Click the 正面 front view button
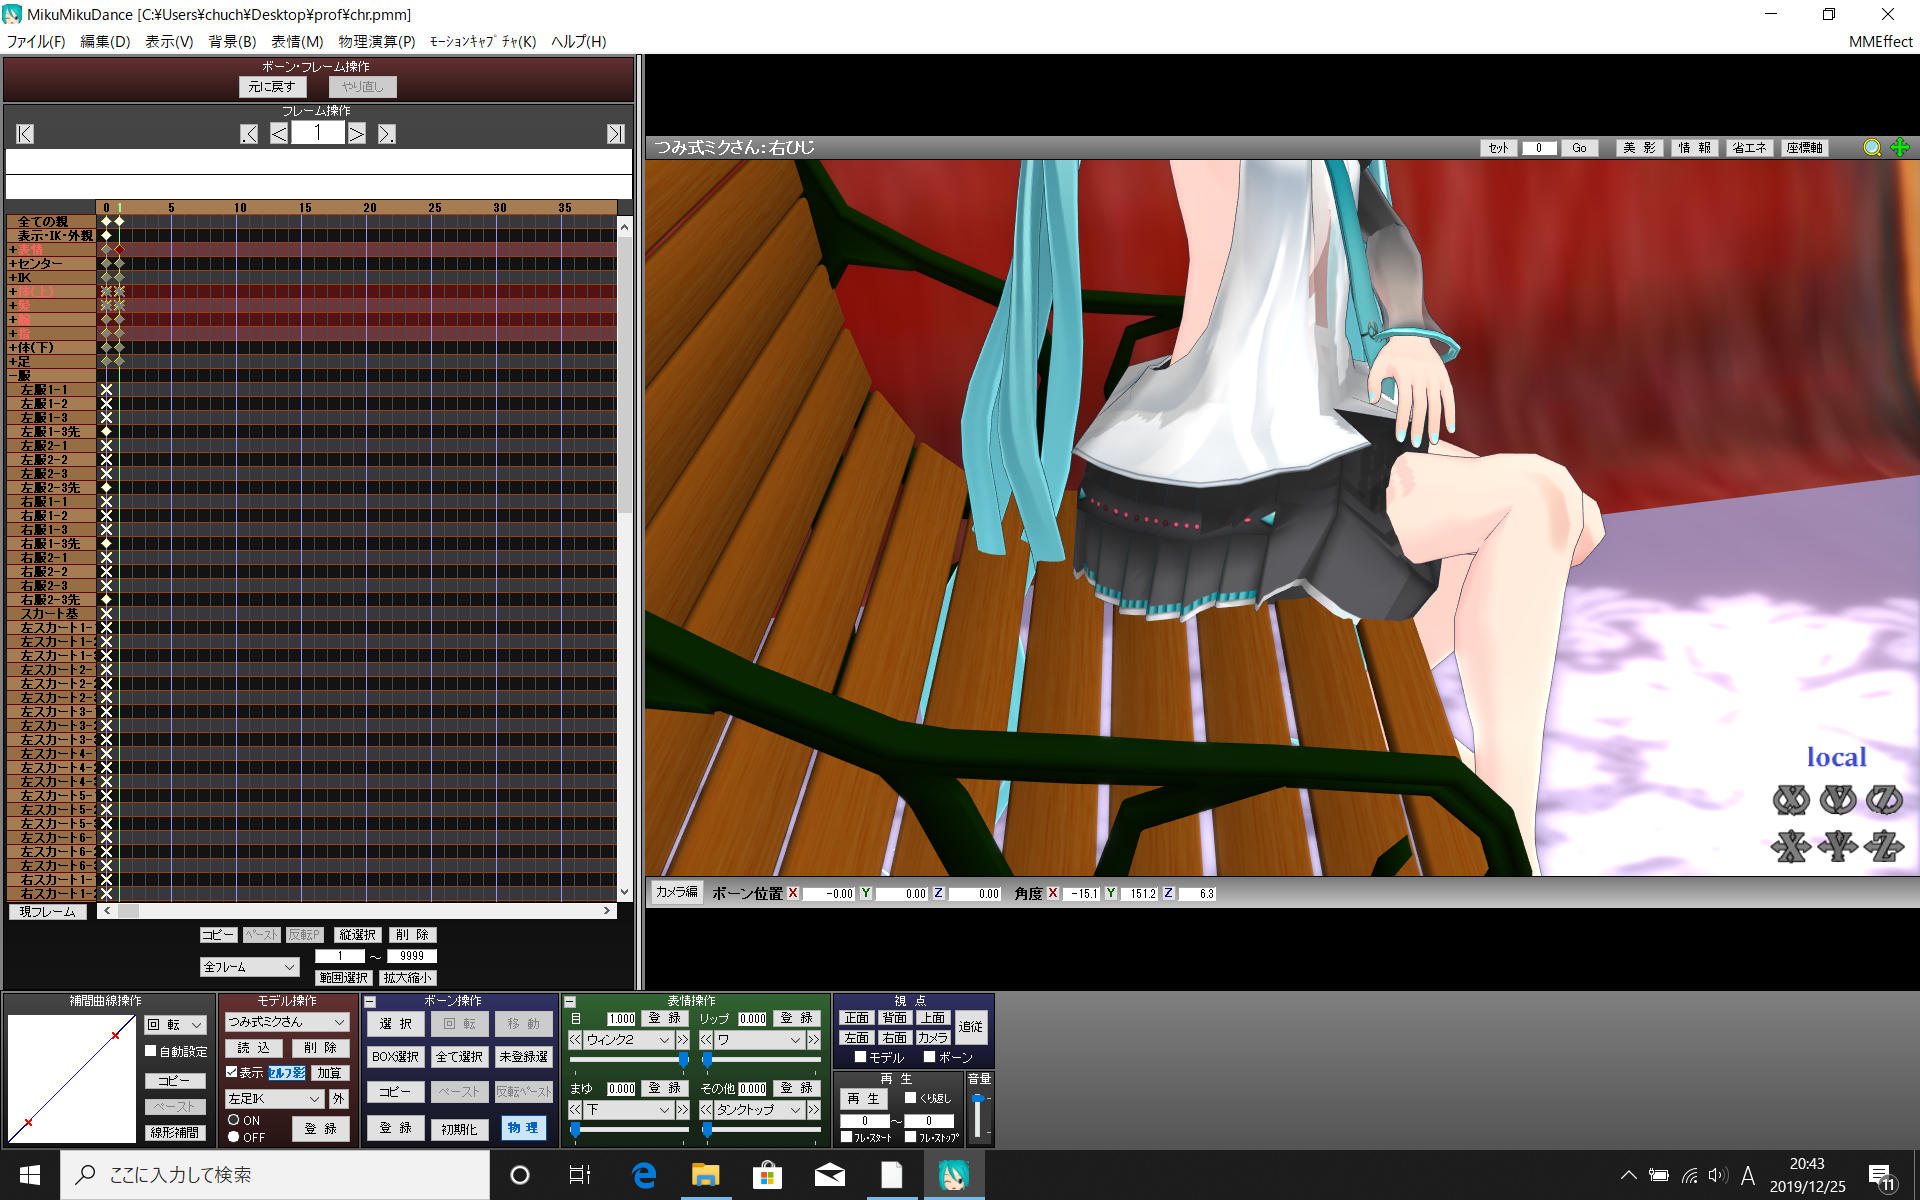The height and width of the screenshot is (1200, 1920). (857, 1018)
